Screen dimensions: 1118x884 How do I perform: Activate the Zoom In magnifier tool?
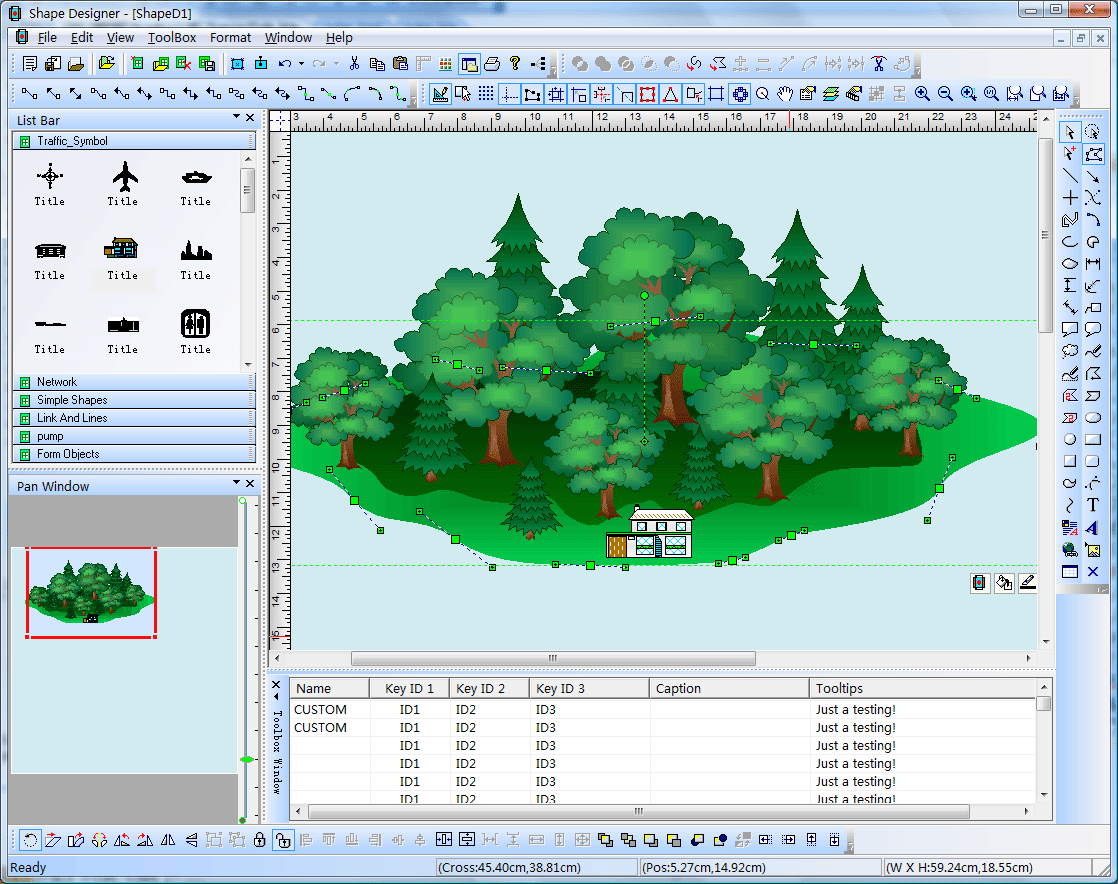[920, 93]
